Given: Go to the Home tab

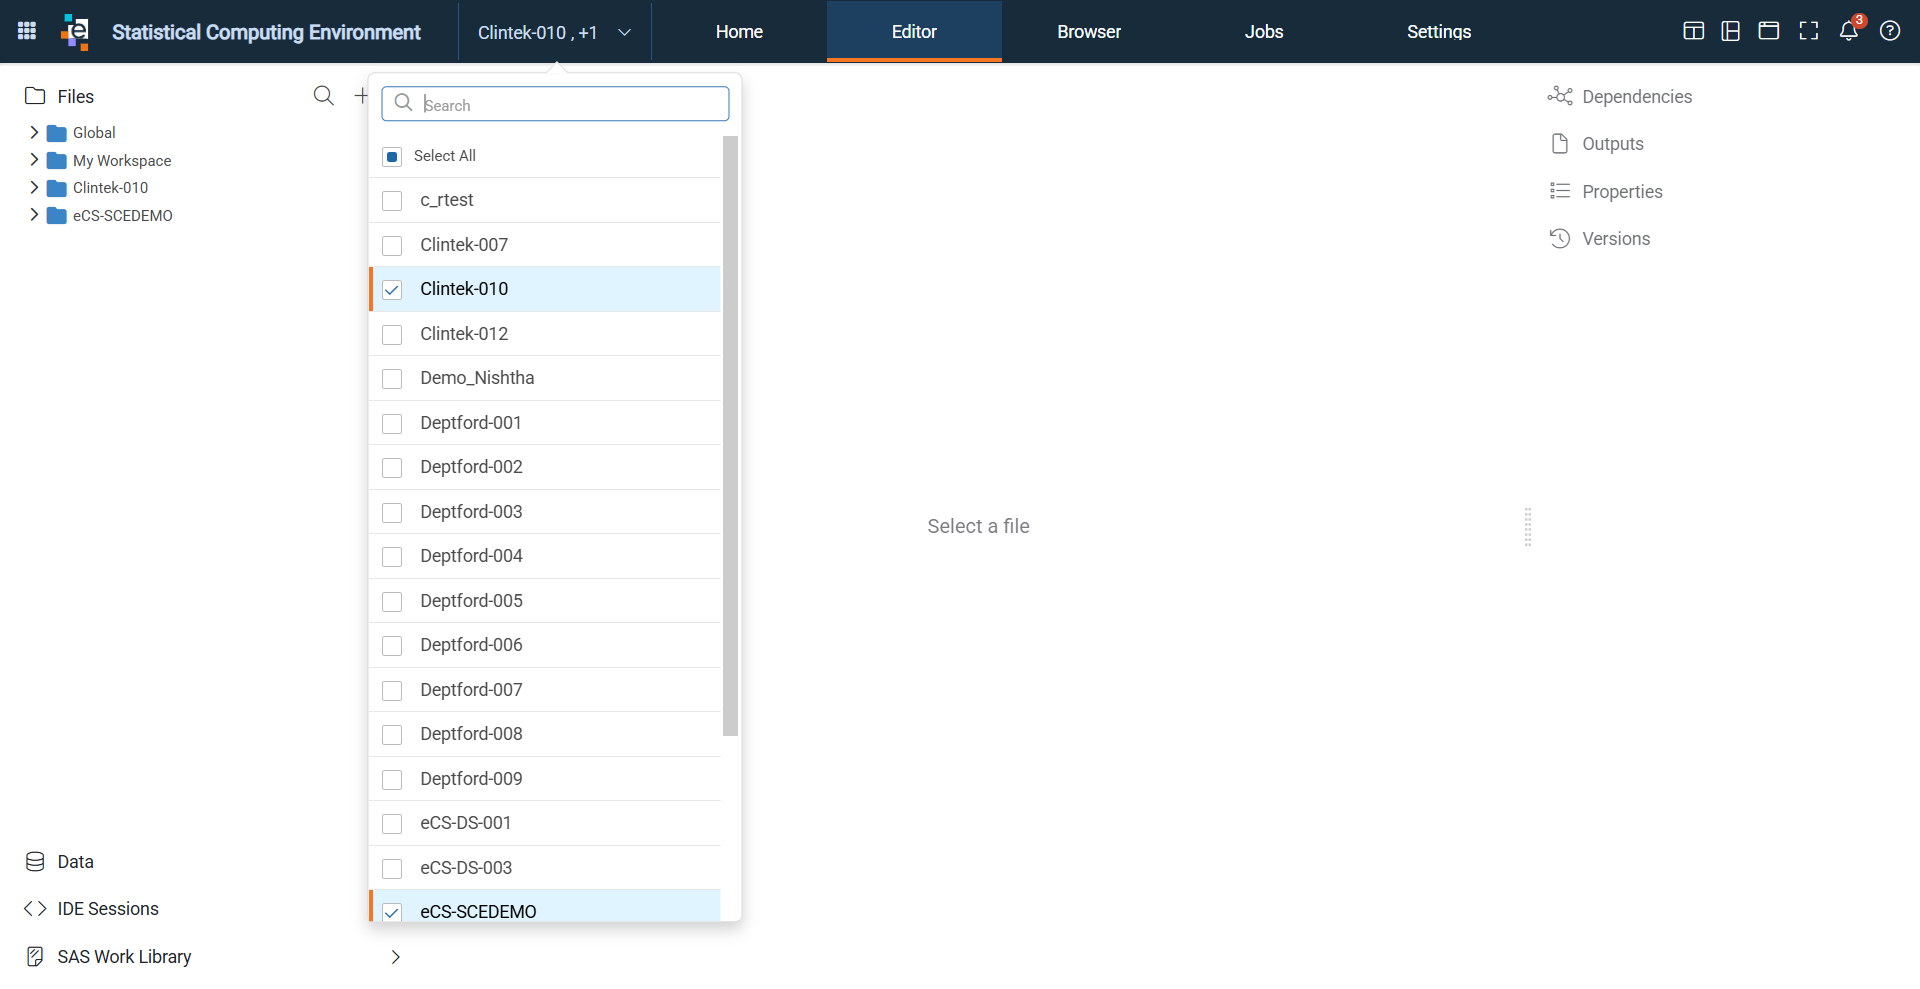Looking at the screenshot, I should click(739, 32).
